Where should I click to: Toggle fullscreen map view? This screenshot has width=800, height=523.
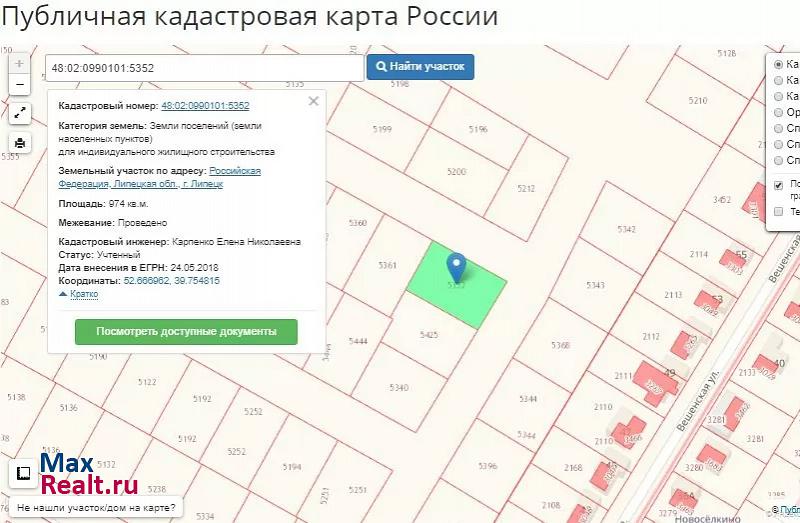click(x=19, y=114)
